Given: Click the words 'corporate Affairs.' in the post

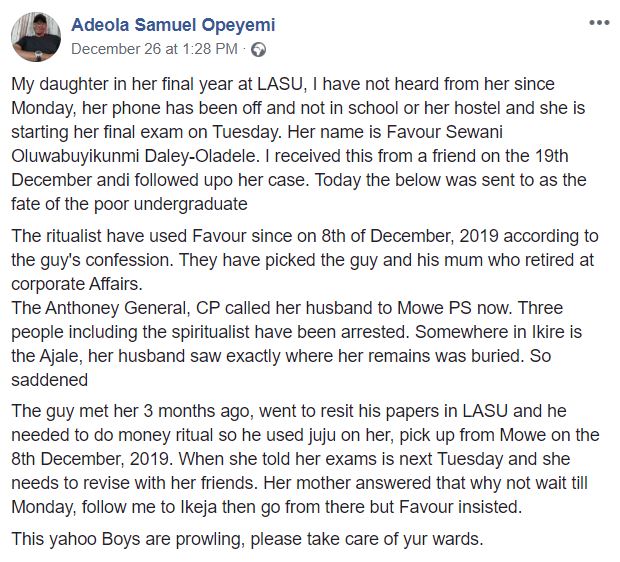Looking at the screenshot, I should click(77, 284).
